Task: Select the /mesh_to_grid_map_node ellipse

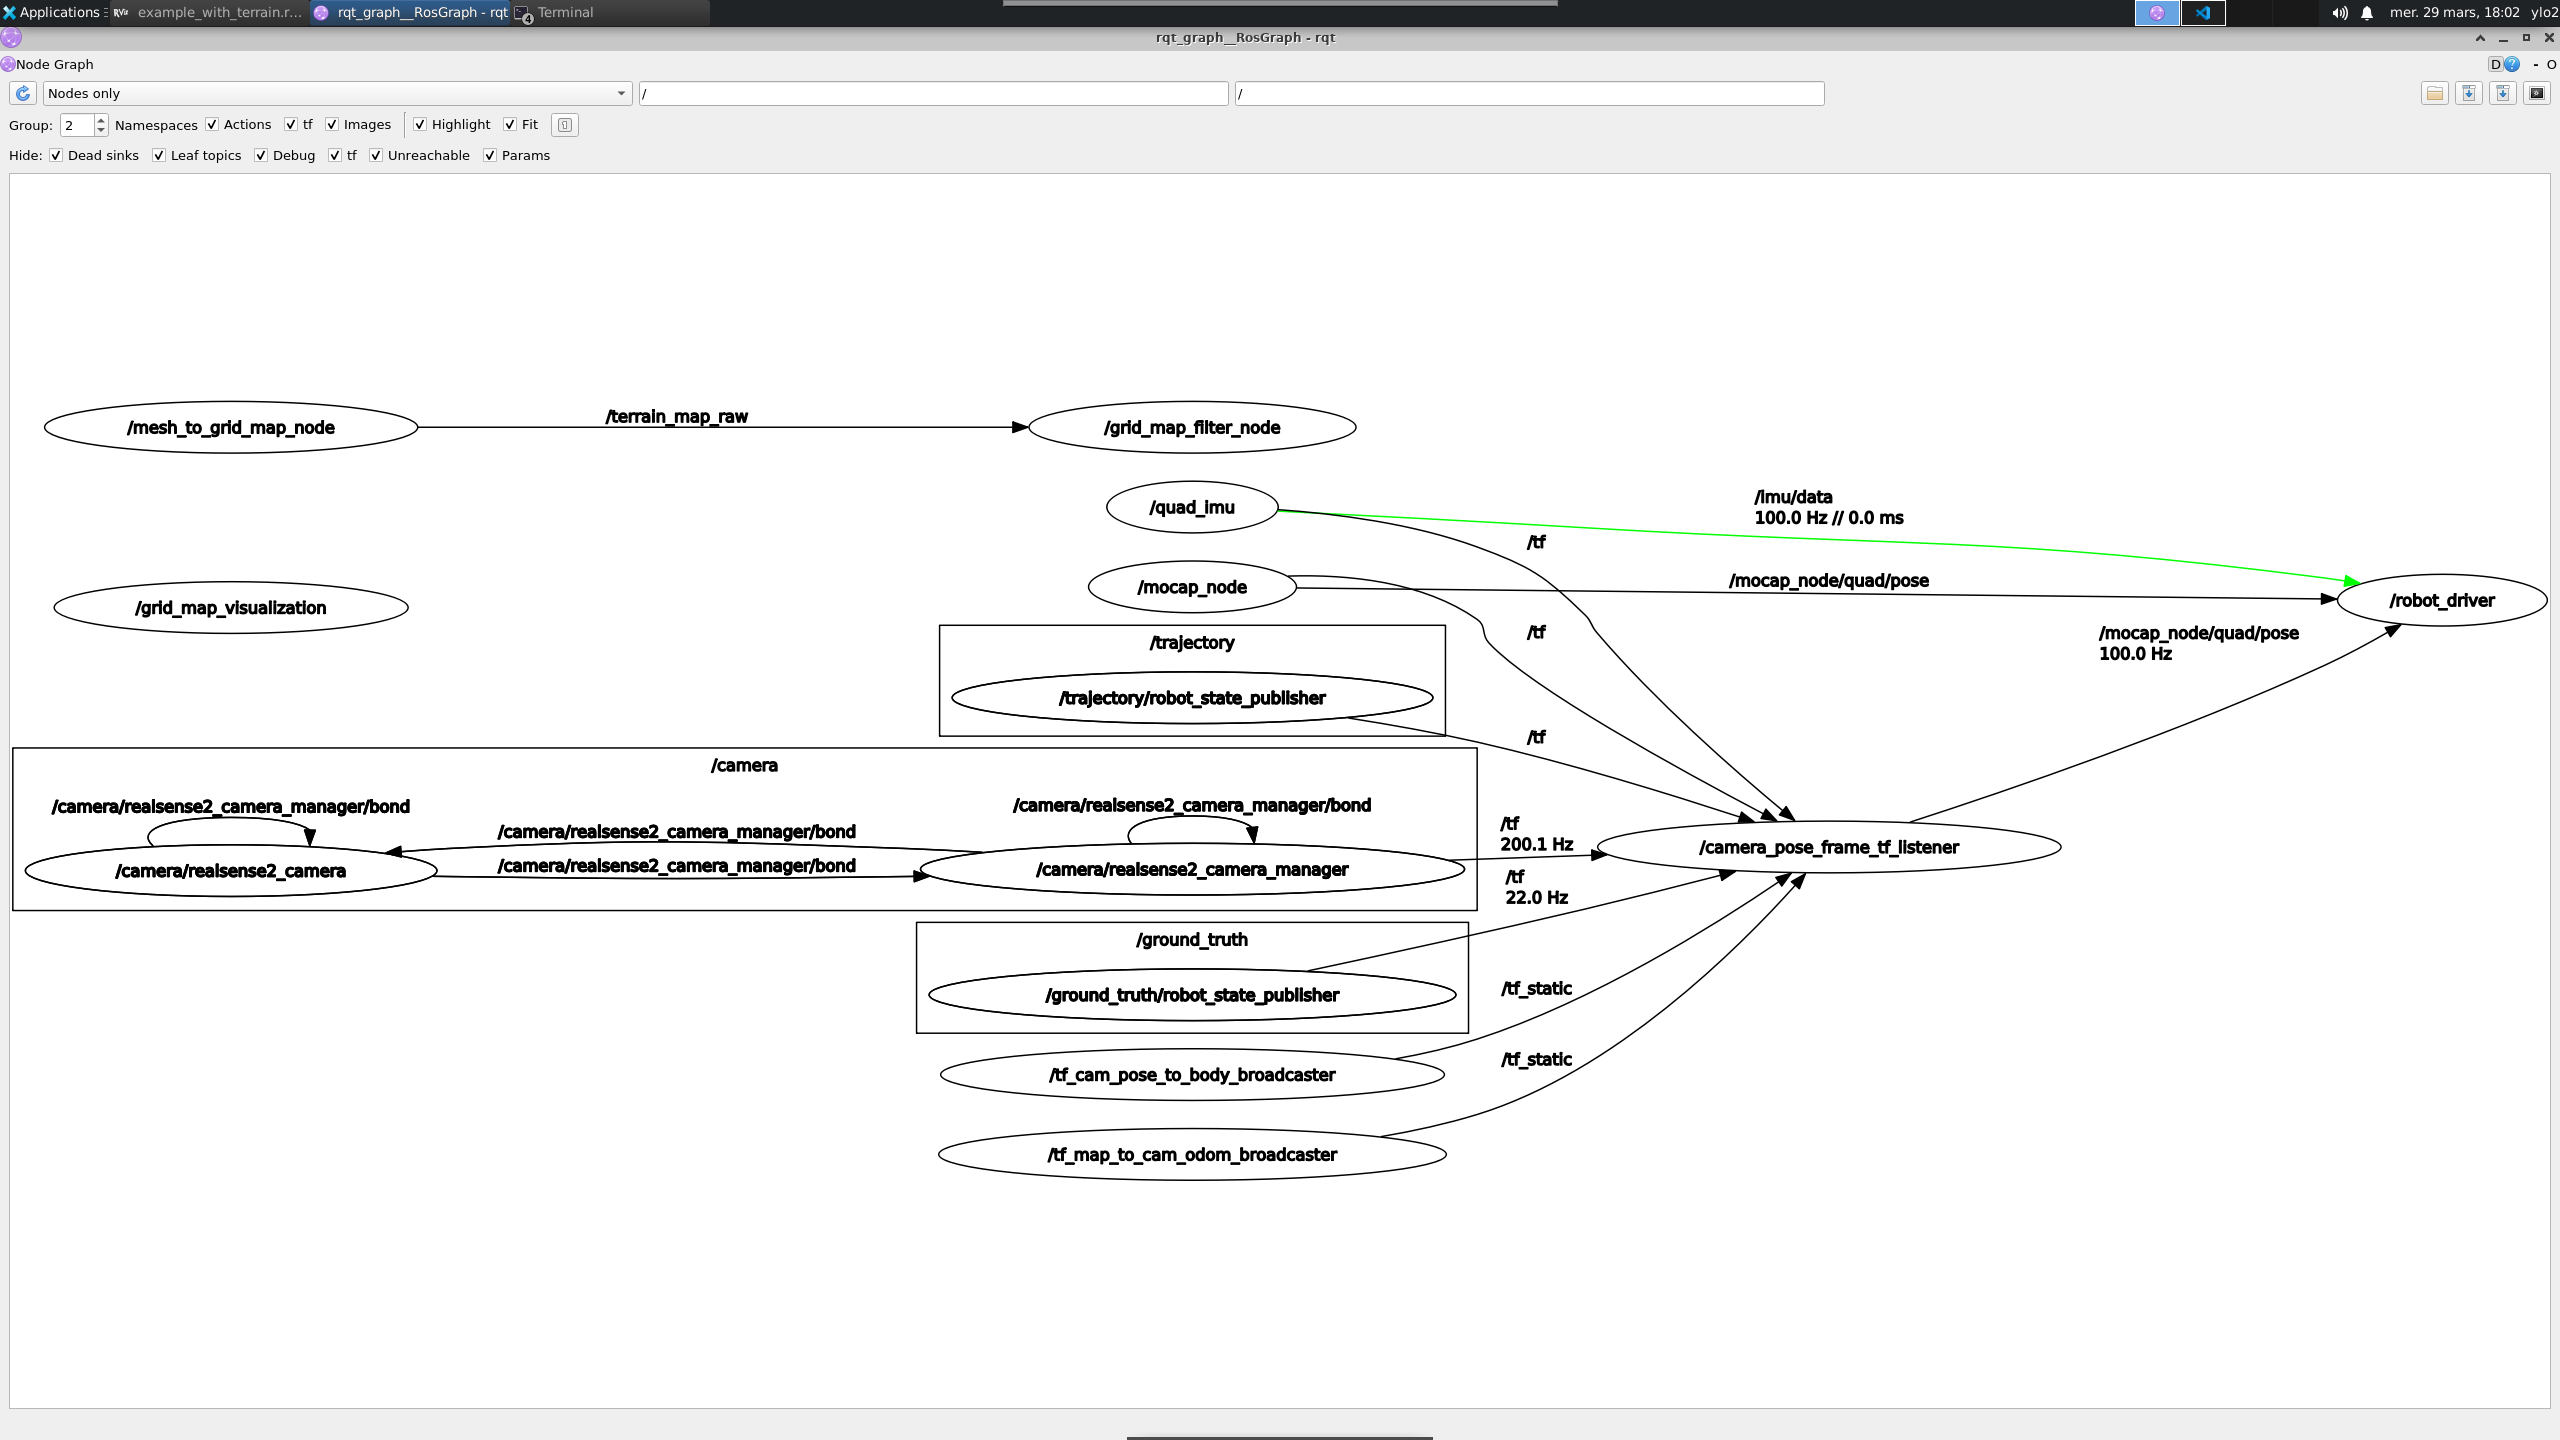Action: 229,427
